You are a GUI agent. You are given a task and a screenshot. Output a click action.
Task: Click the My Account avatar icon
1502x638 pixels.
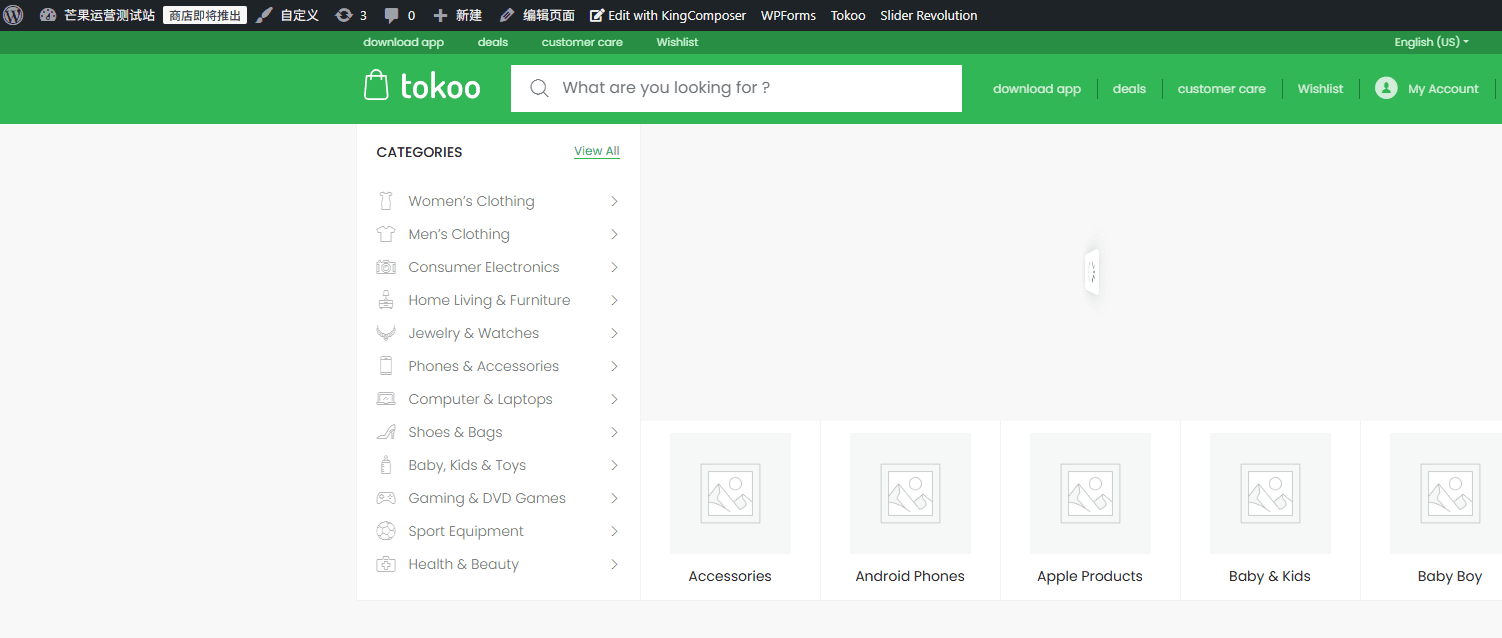(1386, 88)
